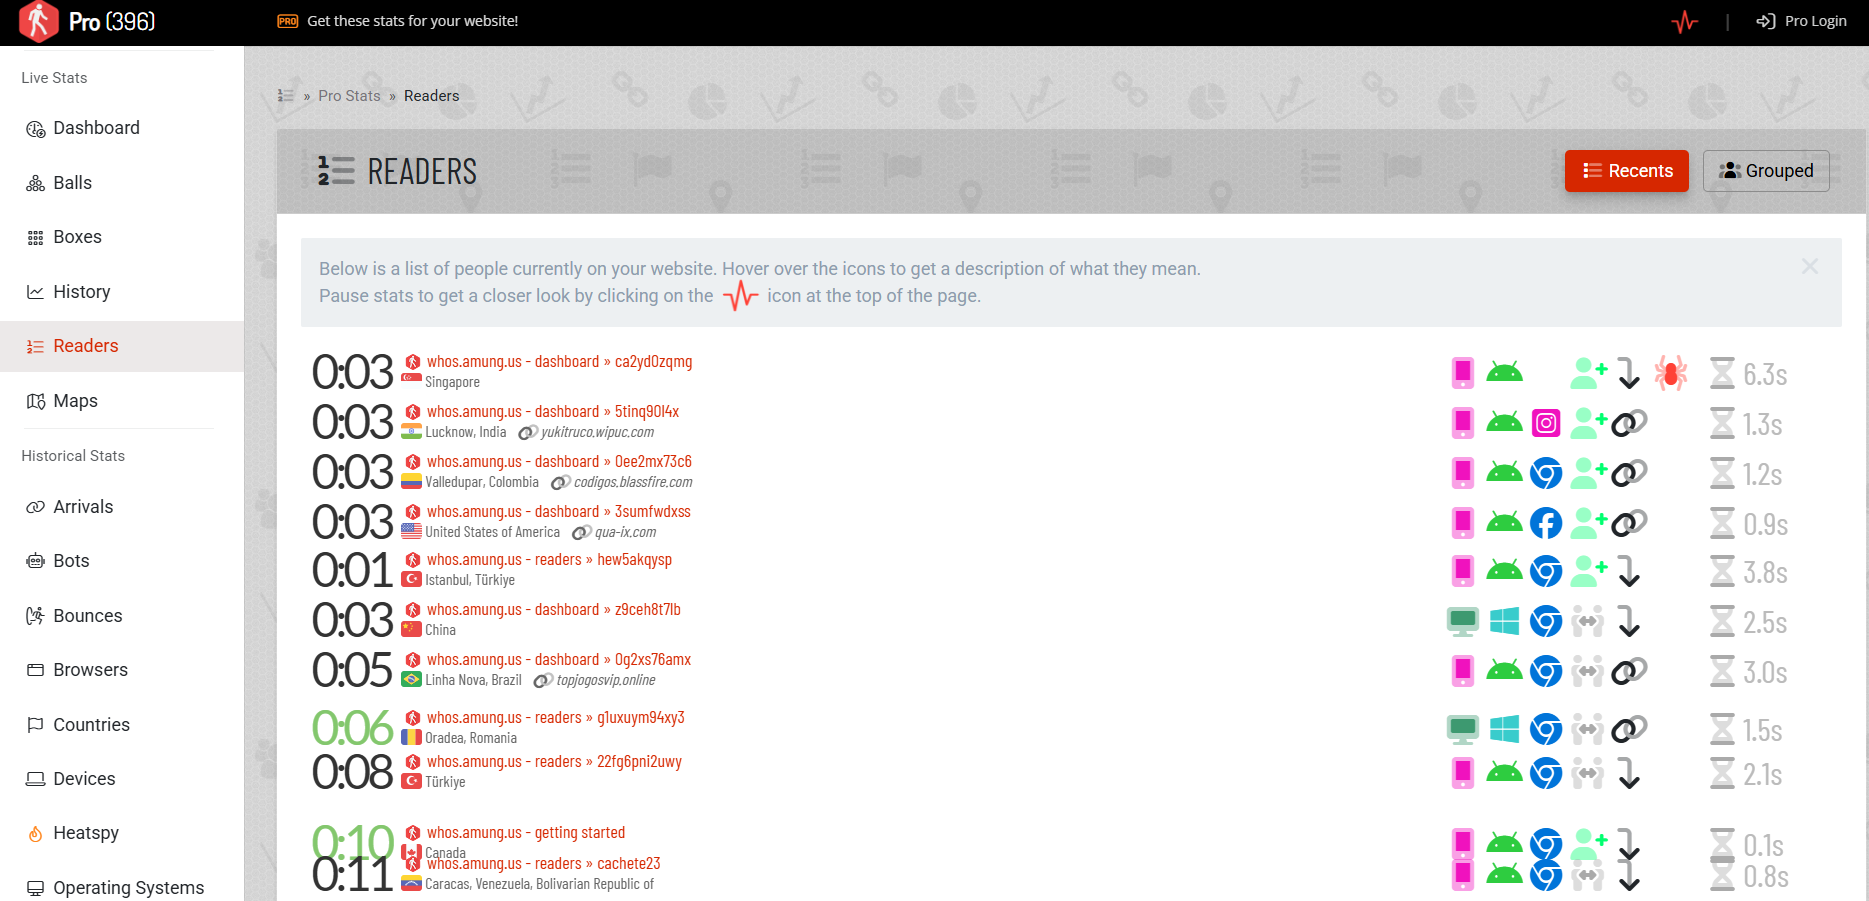Viewport: 1869px width, 901px height.
Task: Open the qua-ix.com referrer link
Action: [625, 533]
